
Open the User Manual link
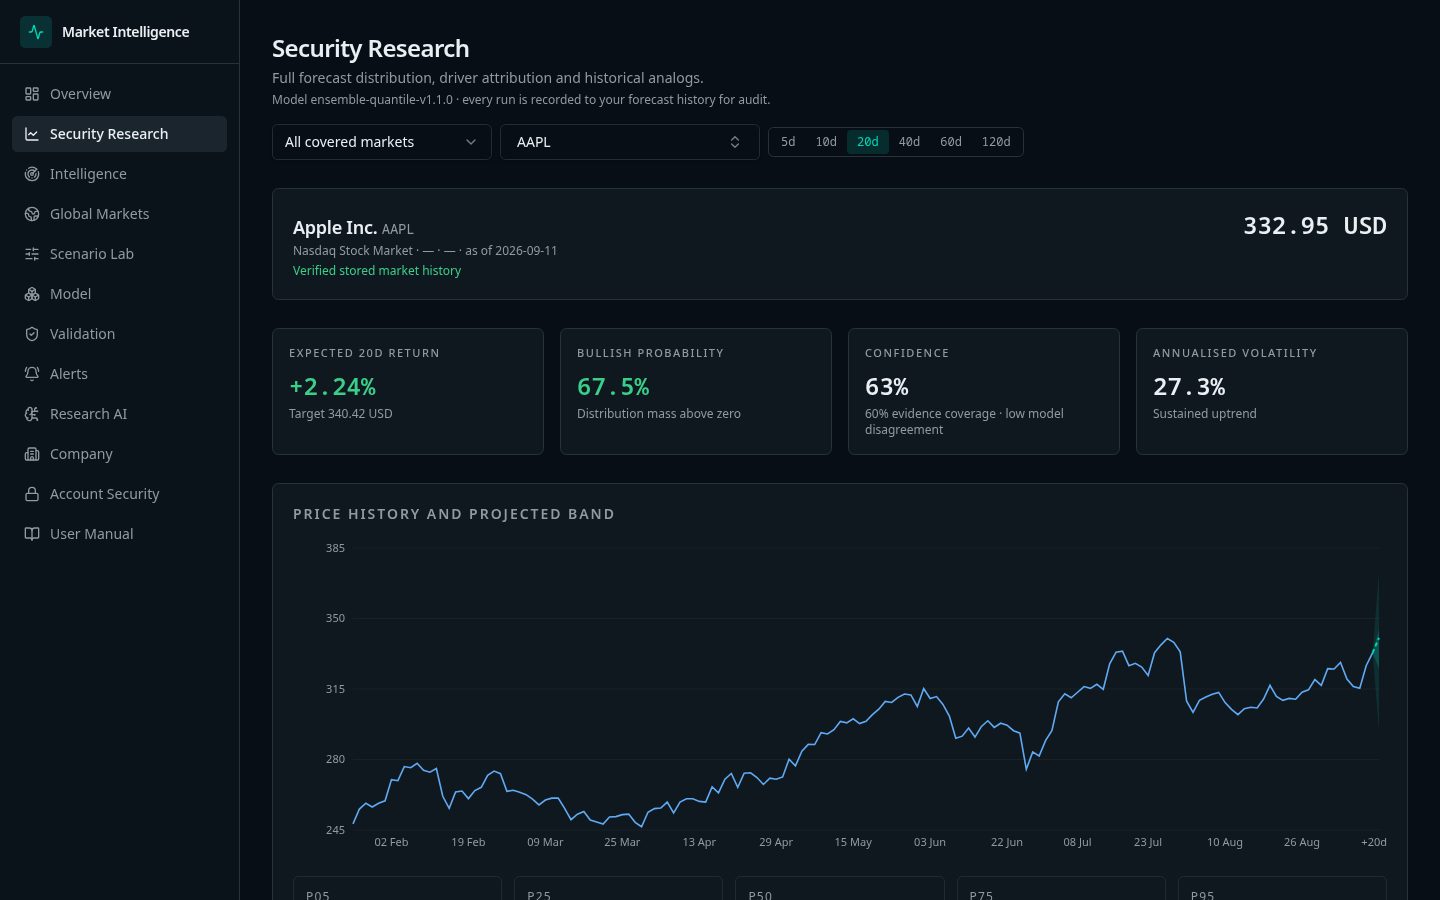pyautogui.click(x=119, y=534)
